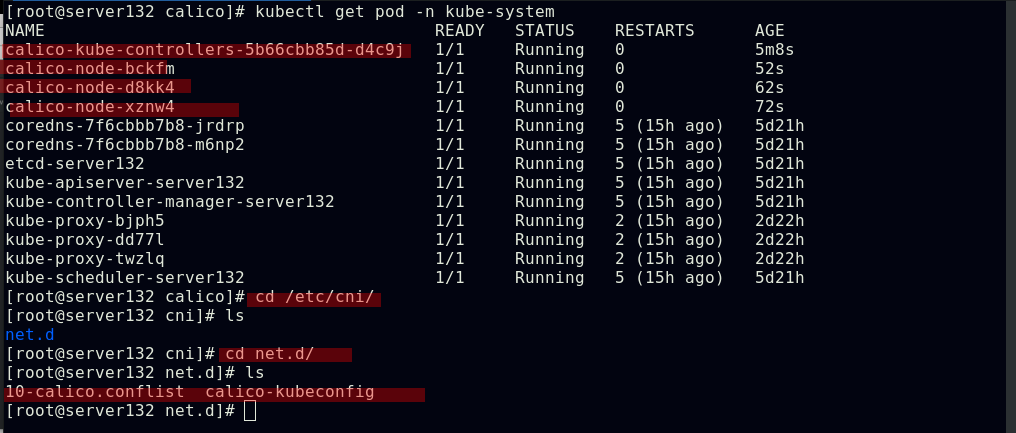Click the AGE column header
The height and width of the screenshot is (433, 1016).
(x=770, y=31)
